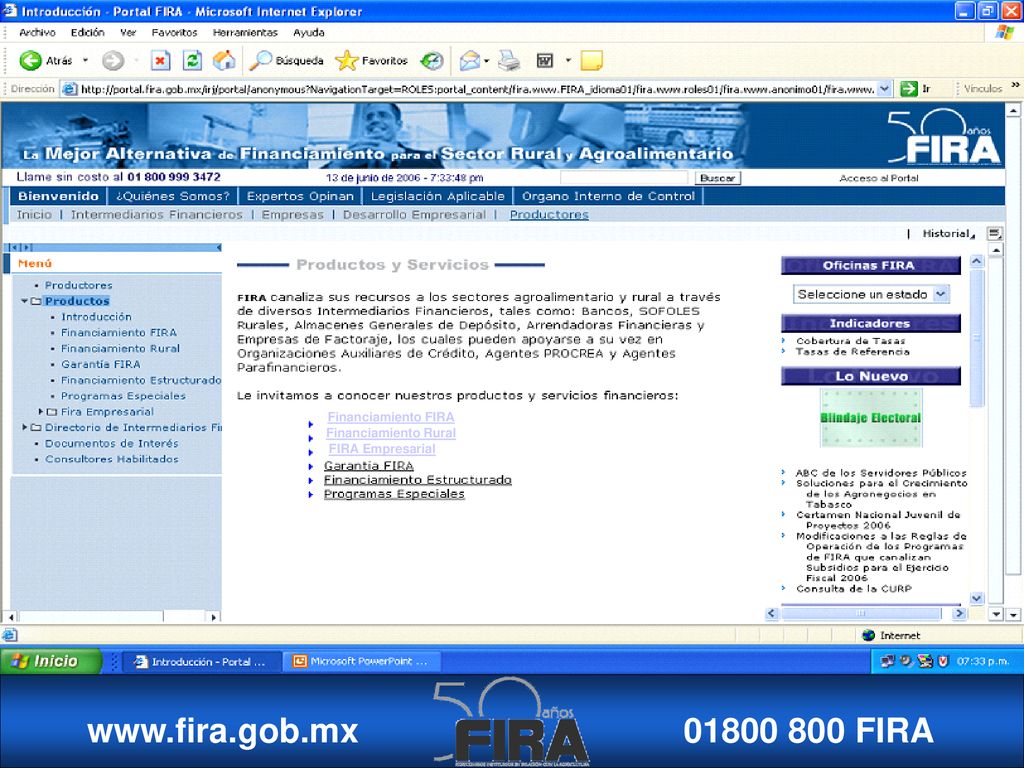Open Tasas de Referencia indicator link

[x=852, y=351]
